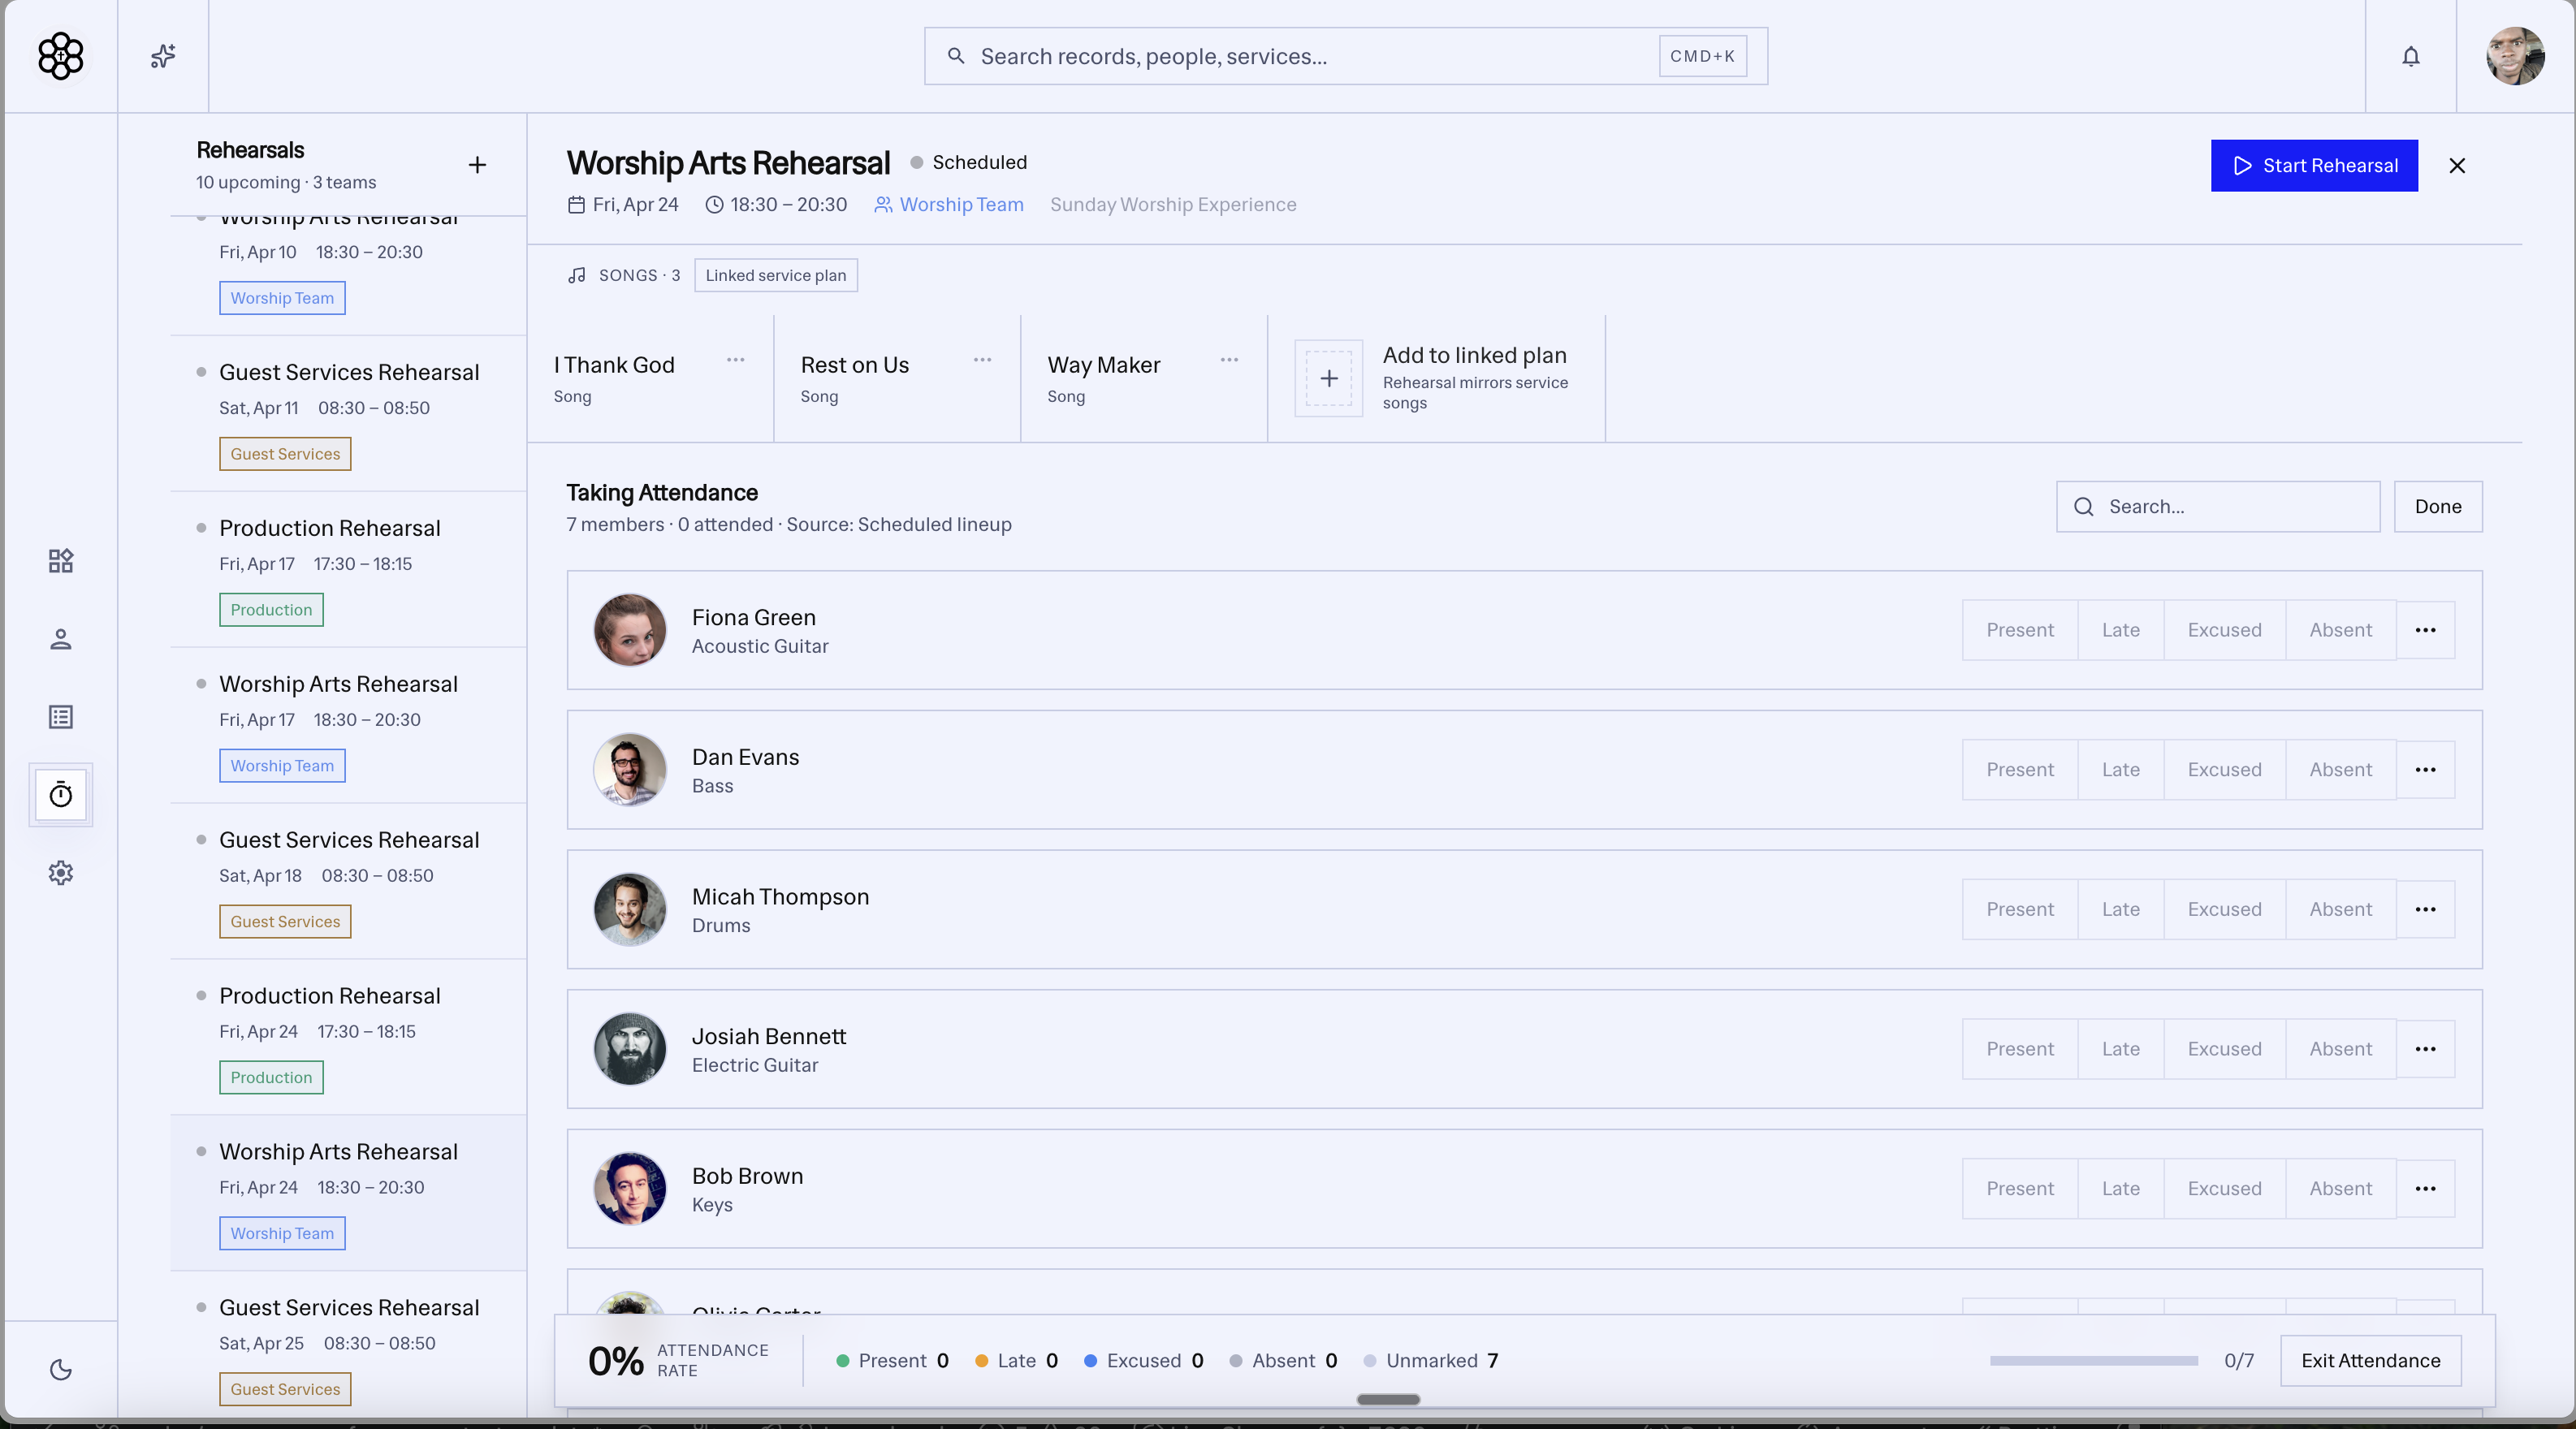Mark Josiah Bennett as Present

pos(2020,1050)
